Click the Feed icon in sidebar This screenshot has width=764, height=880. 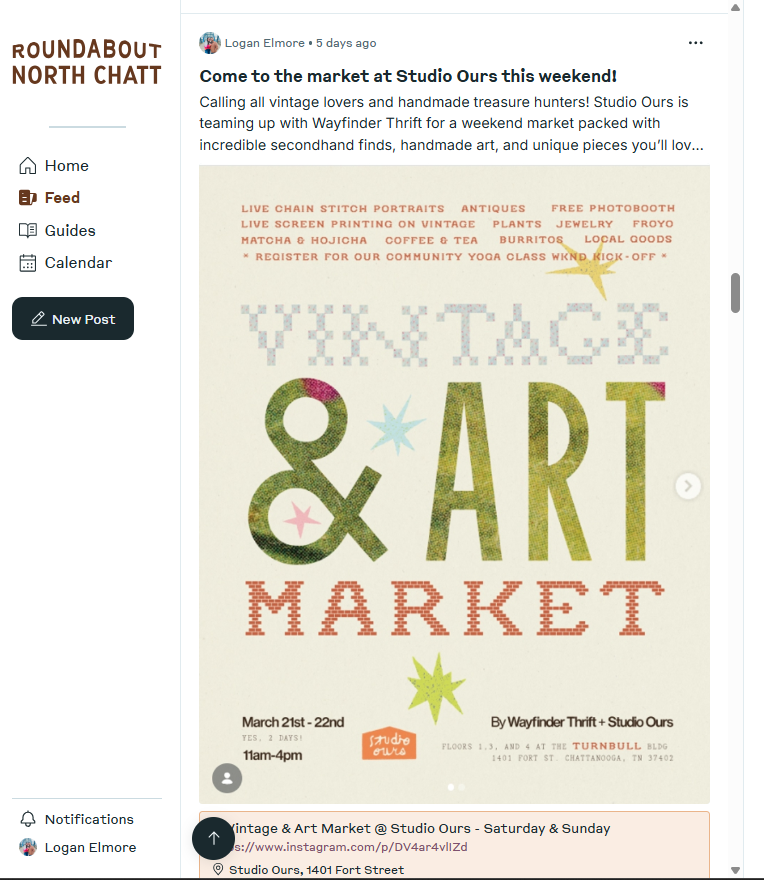28,198
